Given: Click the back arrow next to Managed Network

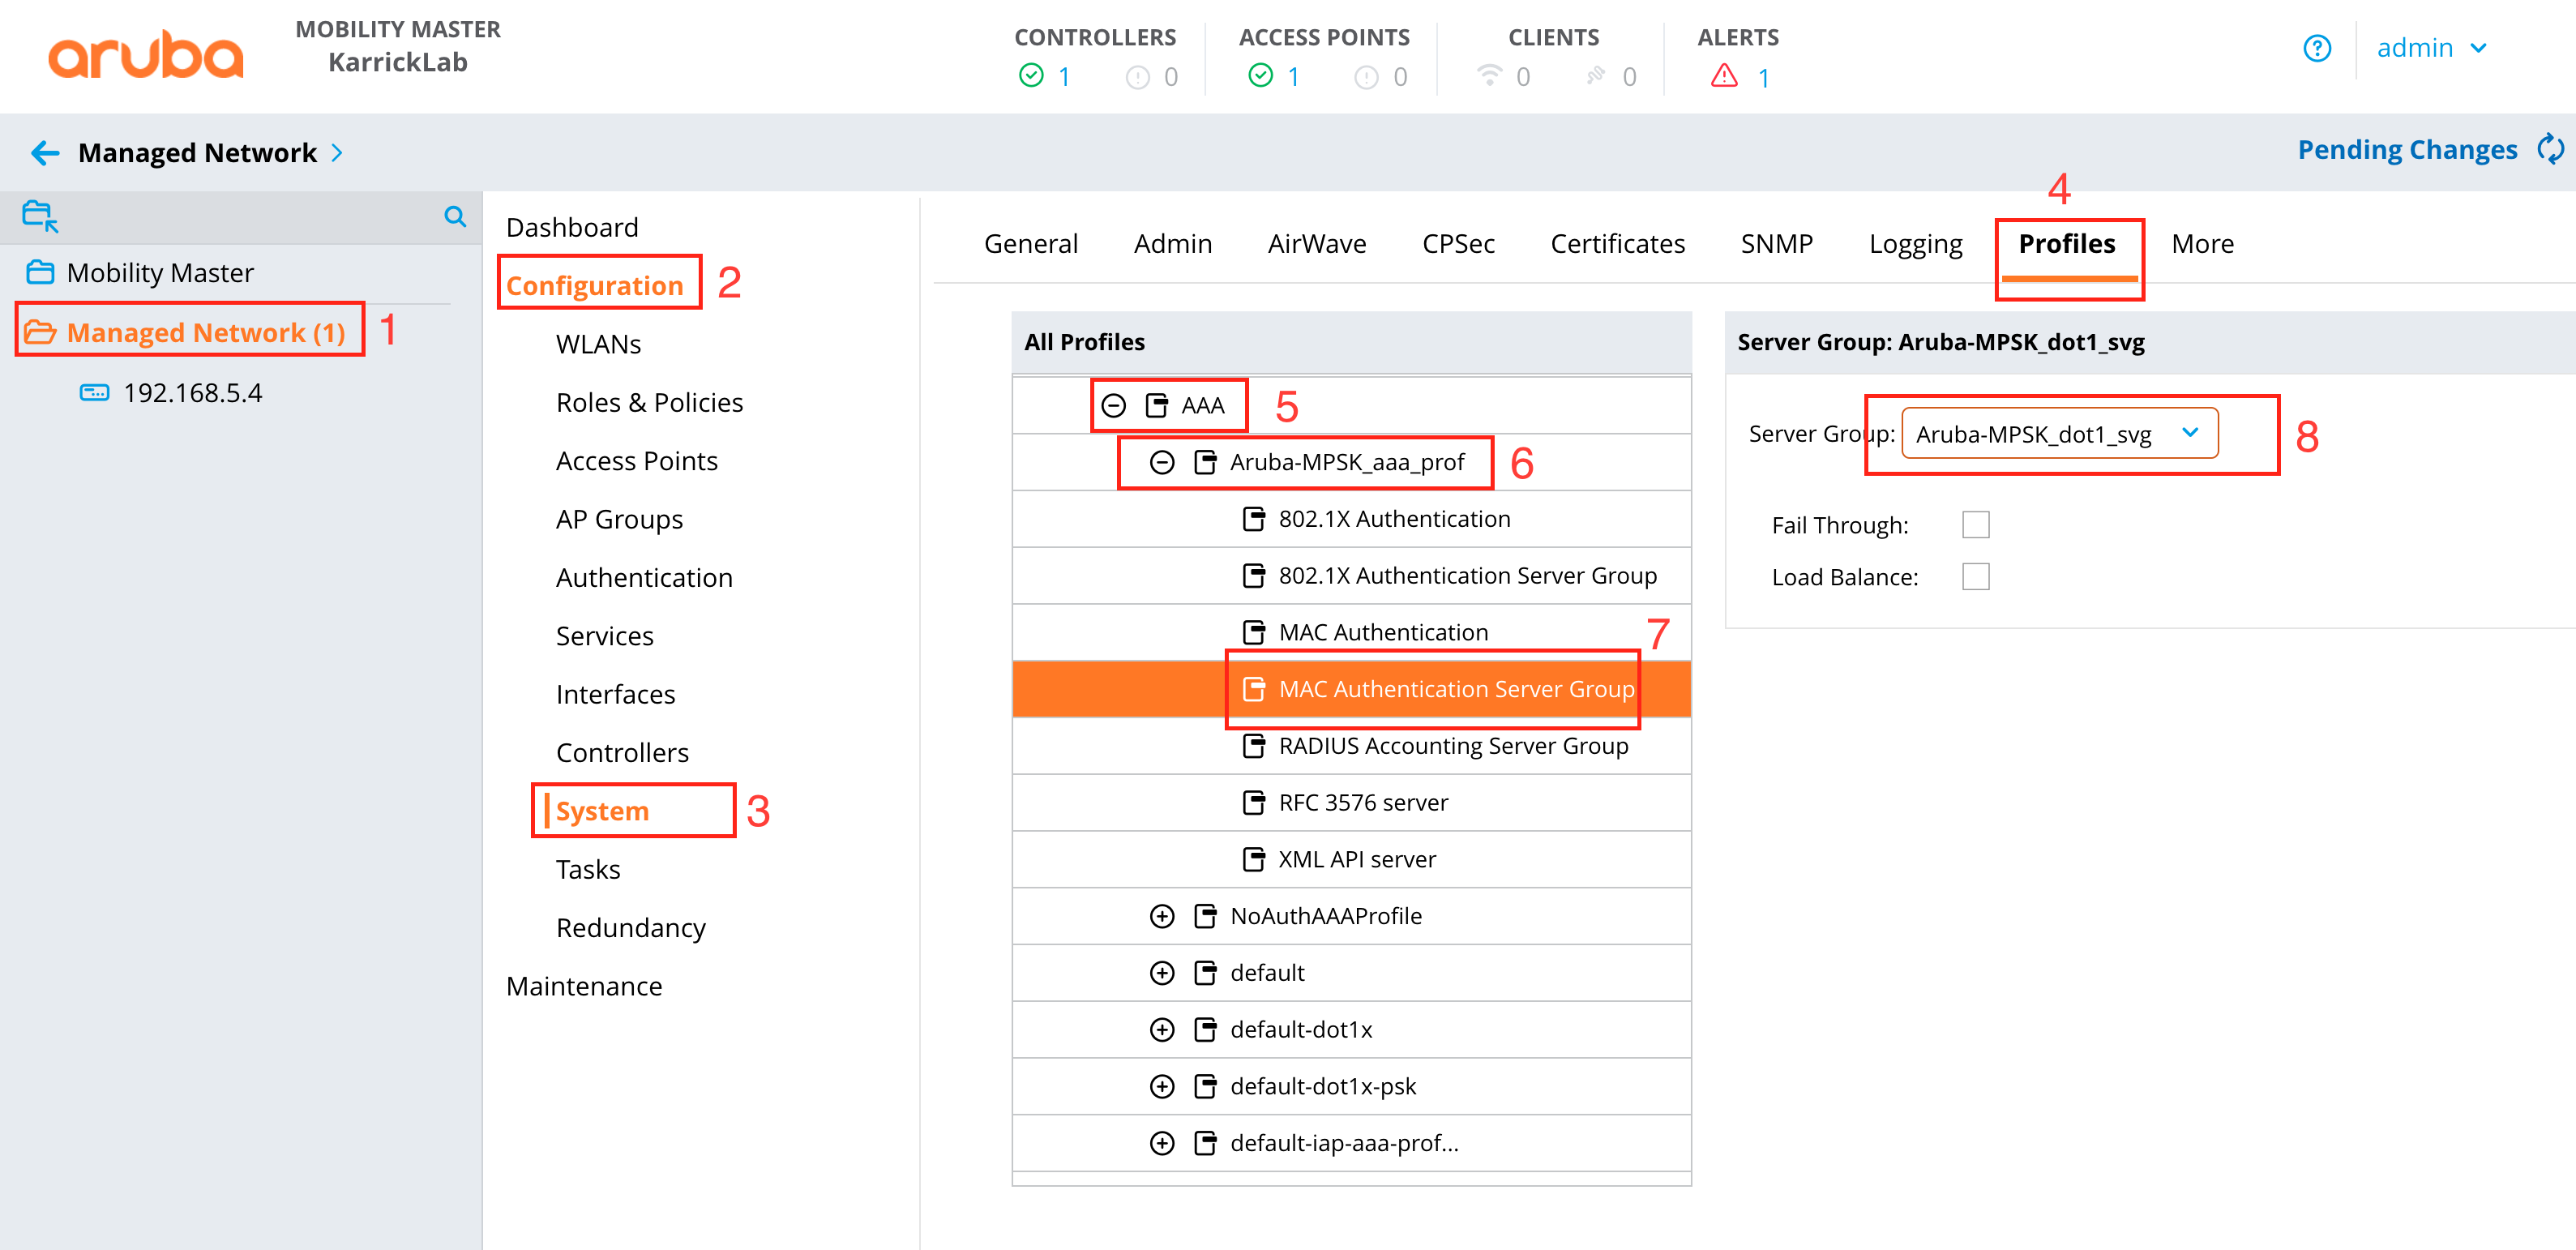Looking at the screenshot, I should [45, 153].
